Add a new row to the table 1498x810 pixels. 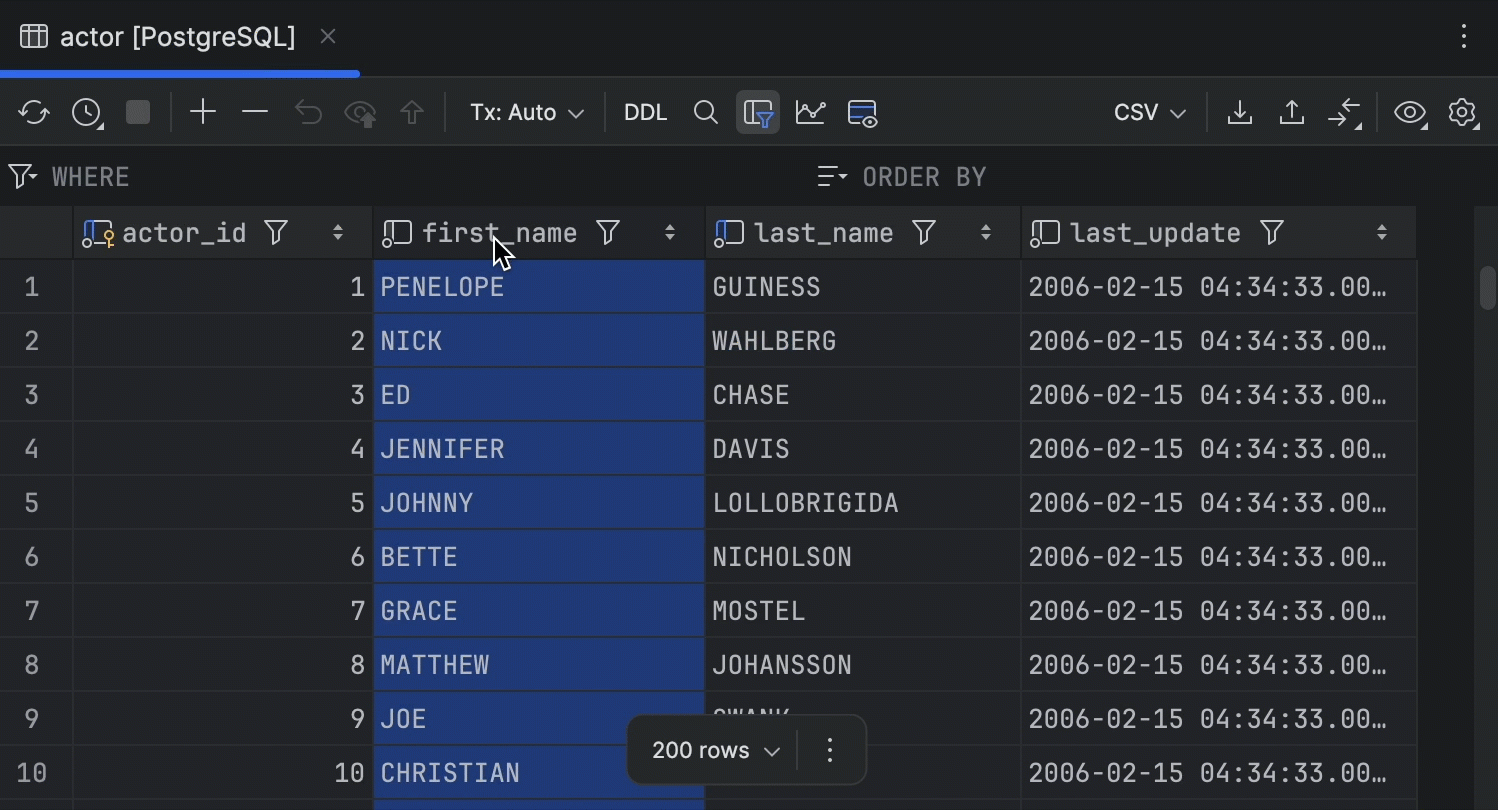coord(202,112)
